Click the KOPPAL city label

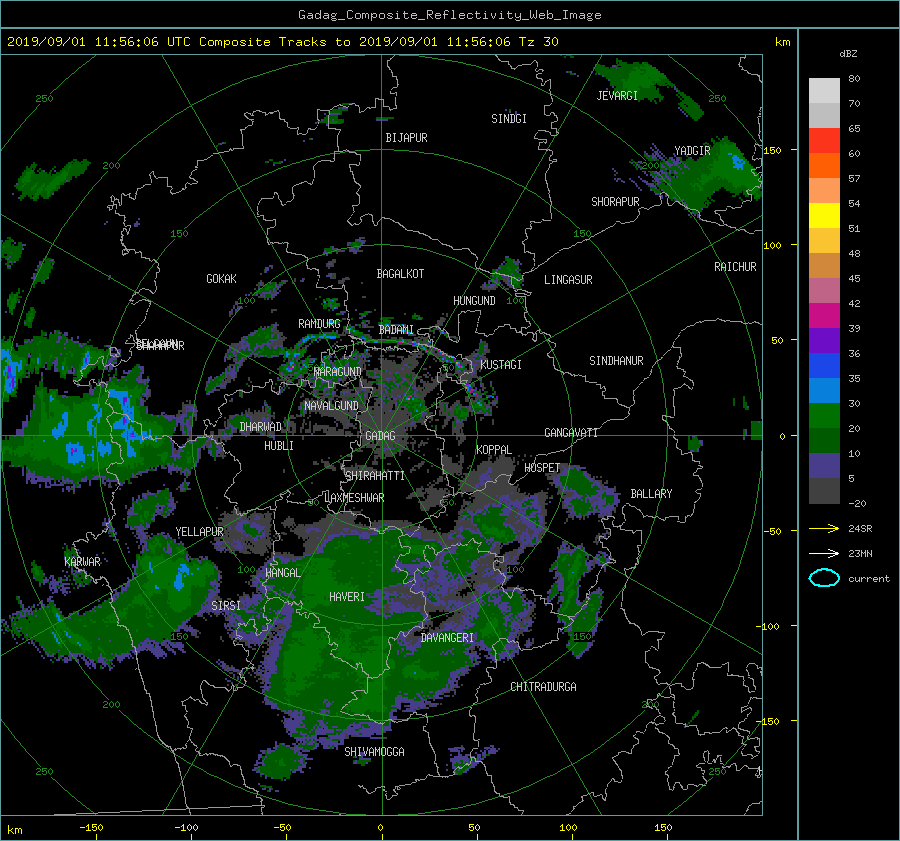click(x=494, y=450)
